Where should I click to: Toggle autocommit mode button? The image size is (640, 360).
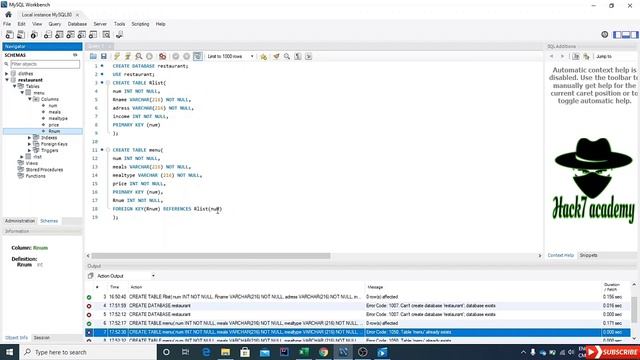tap(198, 56)
